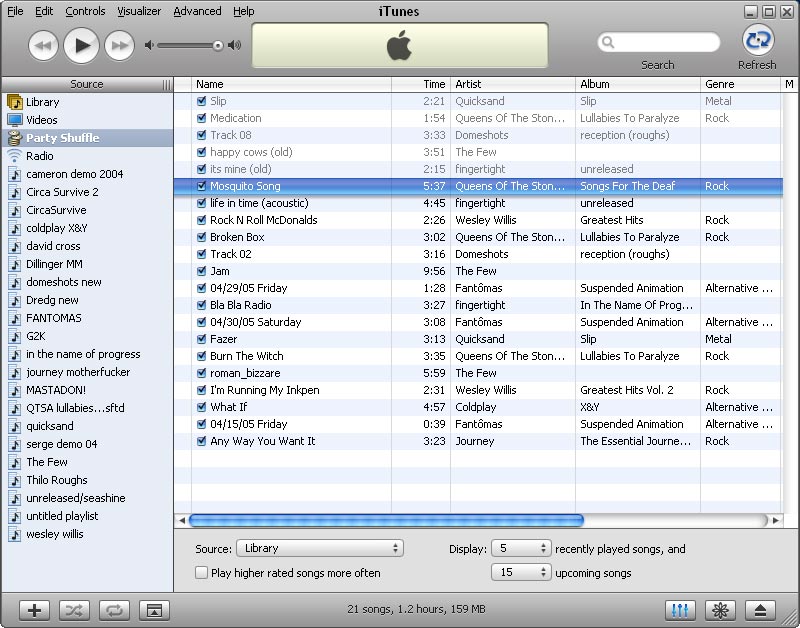Screen dimensions: 800x628
Task: Skip to the next track
Action: click(x=119, y=45)
